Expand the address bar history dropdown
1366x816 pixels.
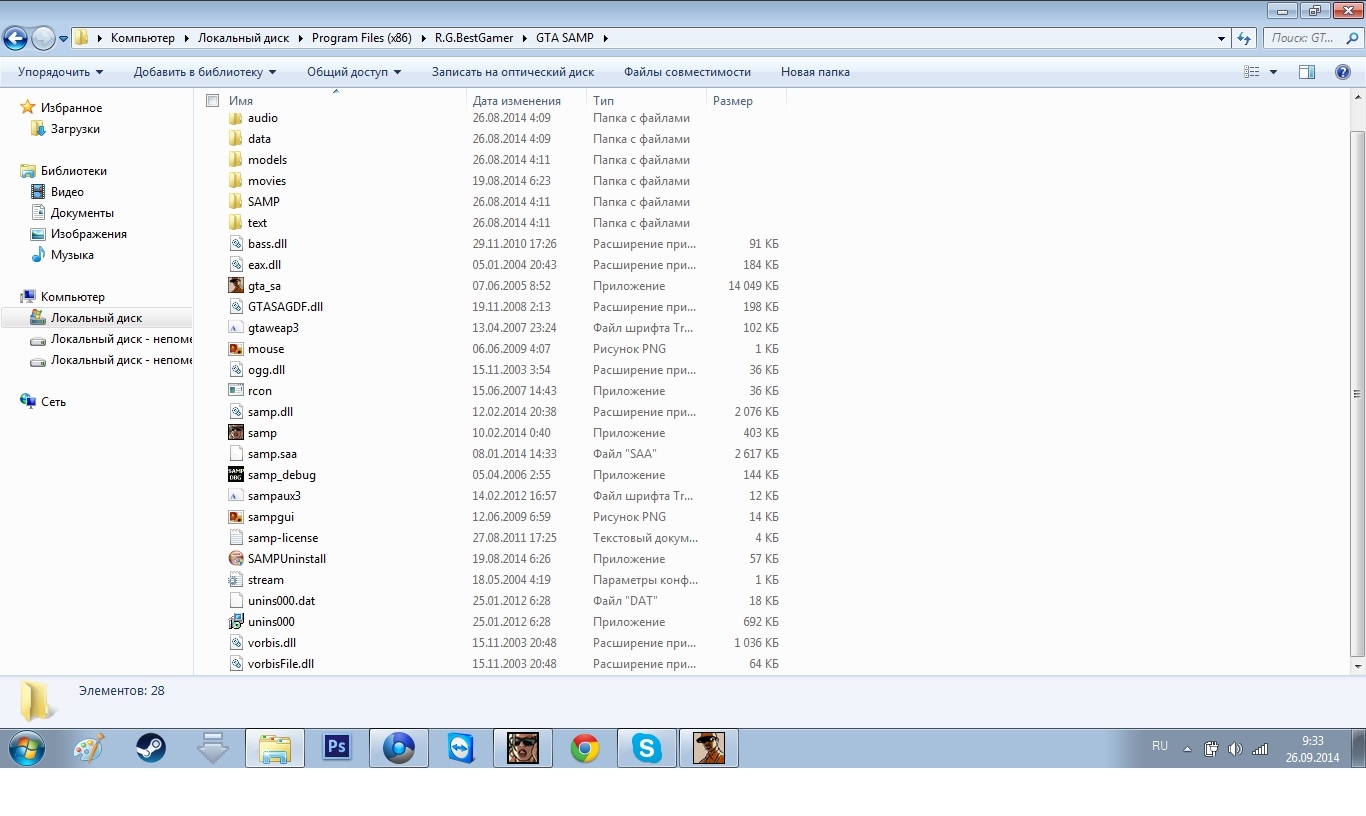click(1222, 38)
